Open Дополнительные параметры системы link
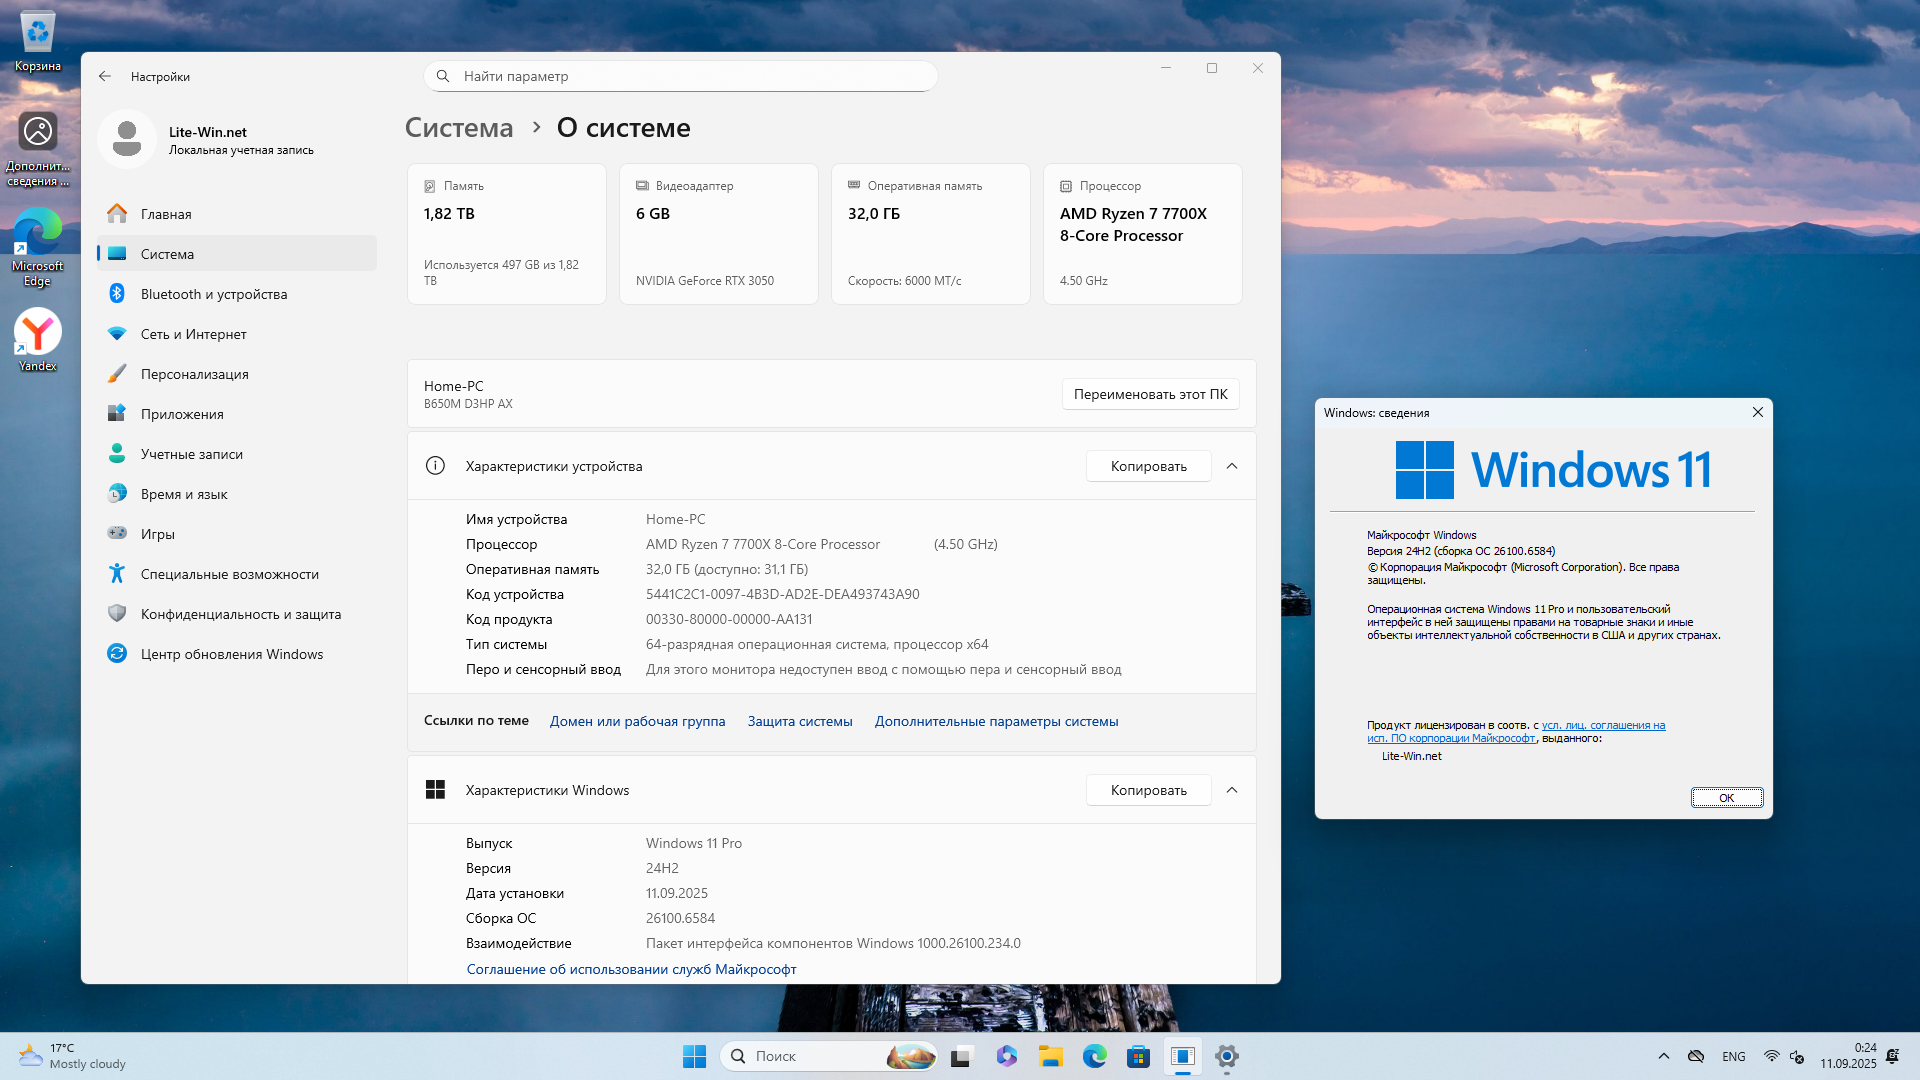The image size is (1920, 1080). tap(996, 721)
